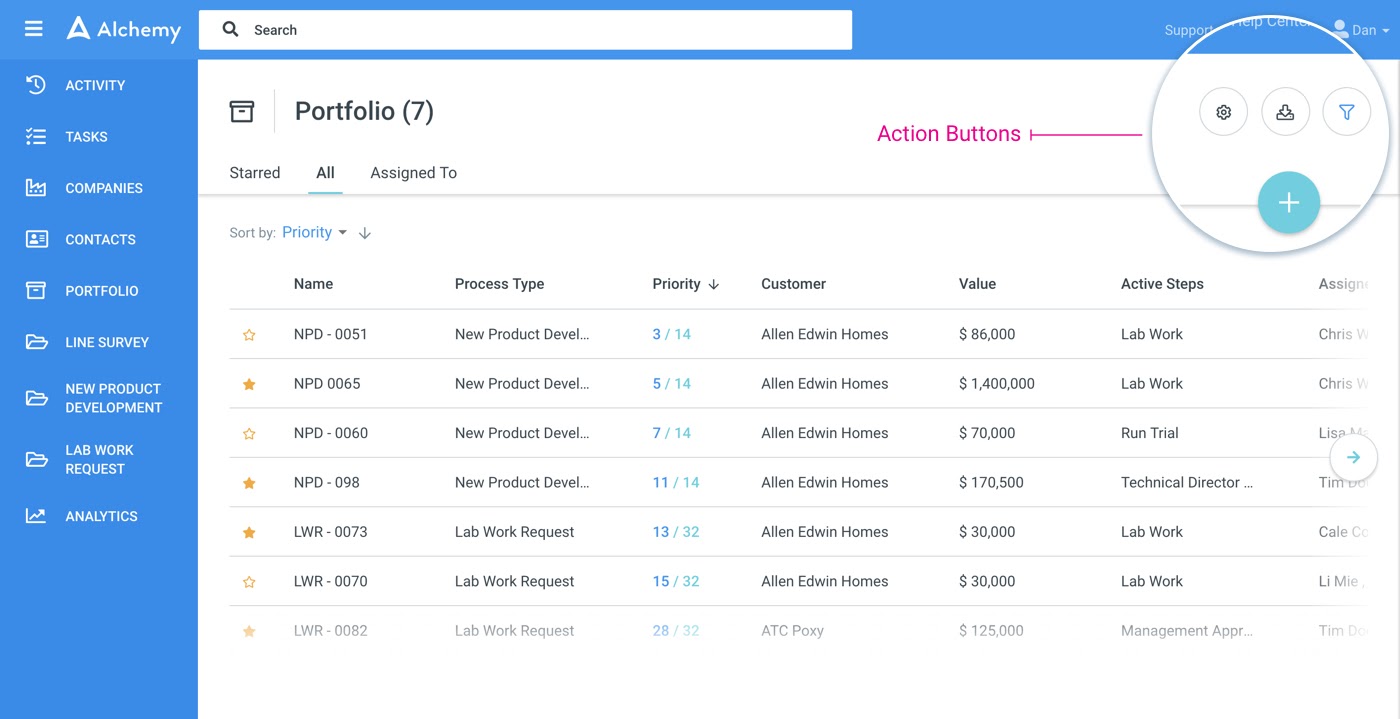
Task: Unstar the NPD 0065 row
Action: [x=249, y=384]
